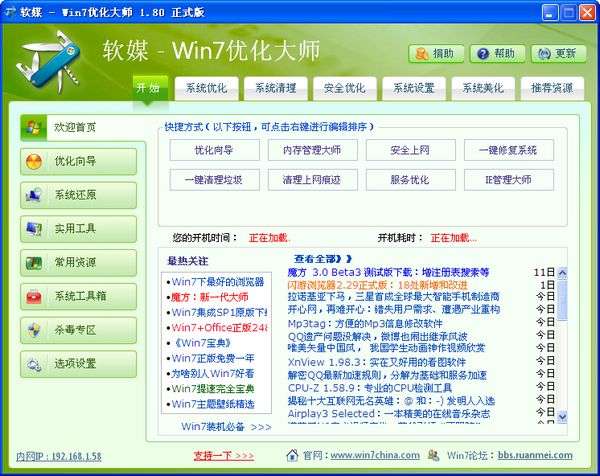Open the CPU-Z 1.58.9 news item
The image size is (600, 476).
click(x=370, y=388)
